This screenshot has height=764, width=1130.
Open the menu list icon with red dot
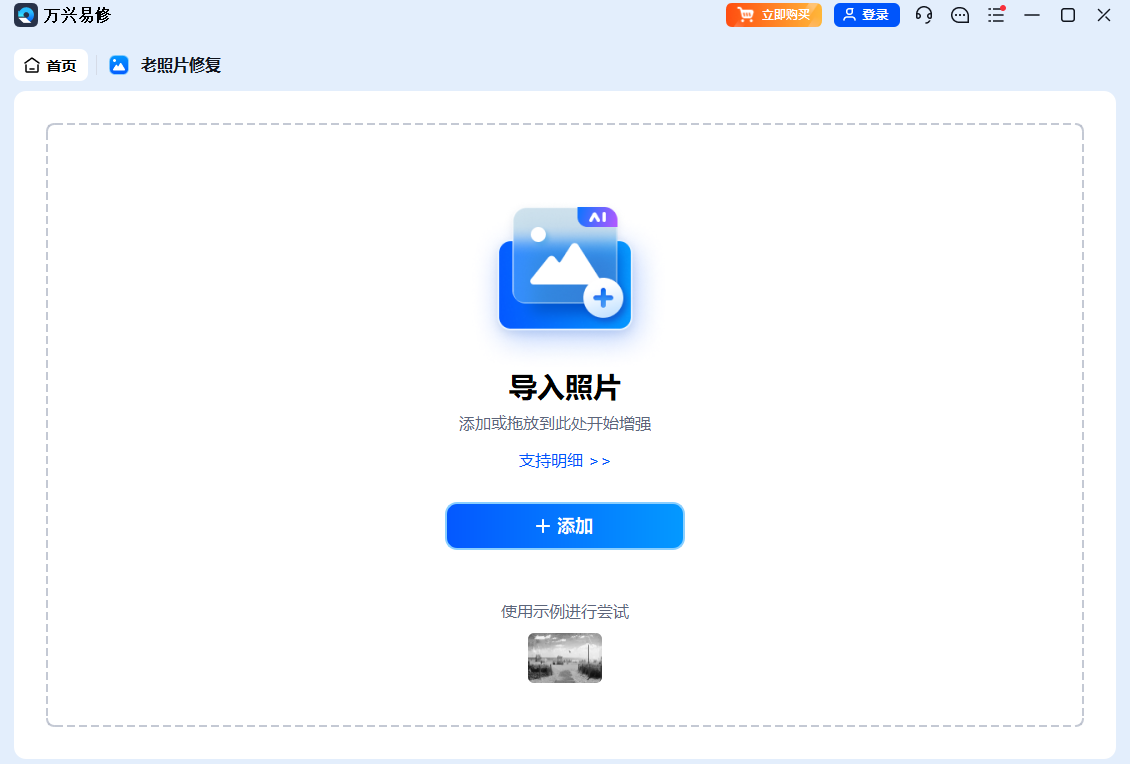tap(997, 14)
